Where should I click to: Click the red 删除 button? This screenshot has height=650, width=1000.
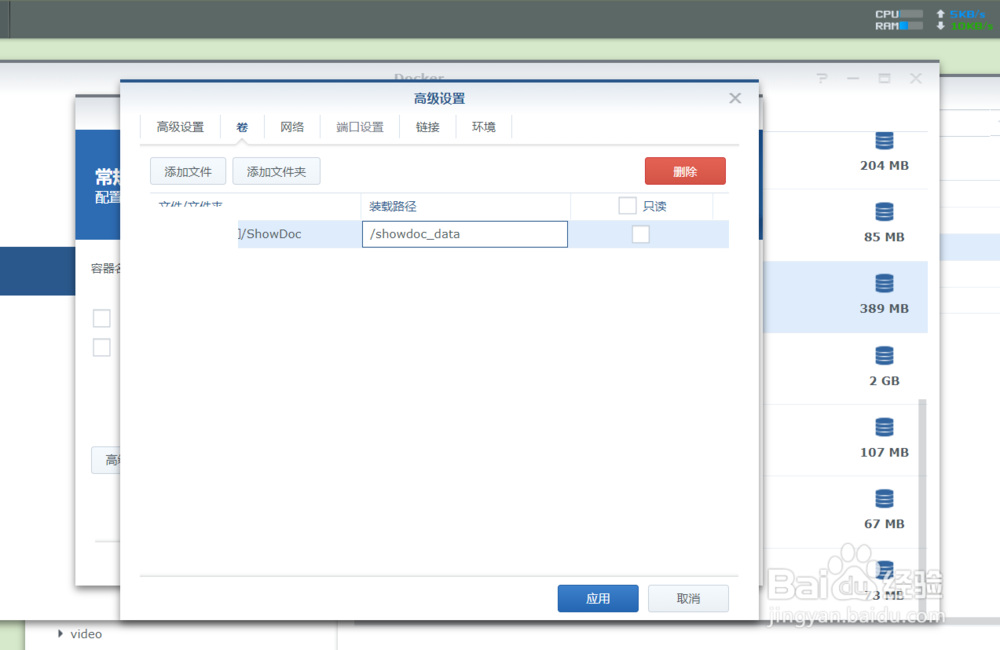coord(685,171)
